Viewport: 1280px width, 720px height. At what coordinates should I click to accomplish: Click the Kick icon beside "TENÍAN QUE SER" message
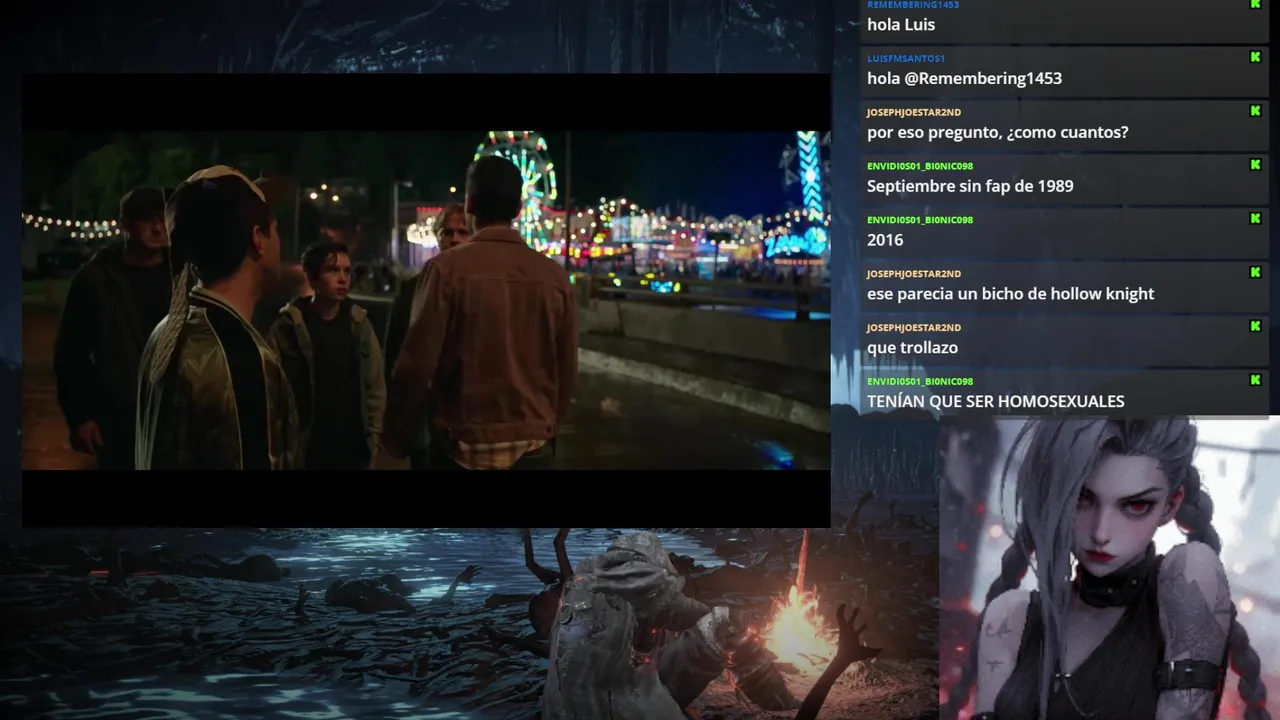pyautogui.click(x=1255, y=380)
